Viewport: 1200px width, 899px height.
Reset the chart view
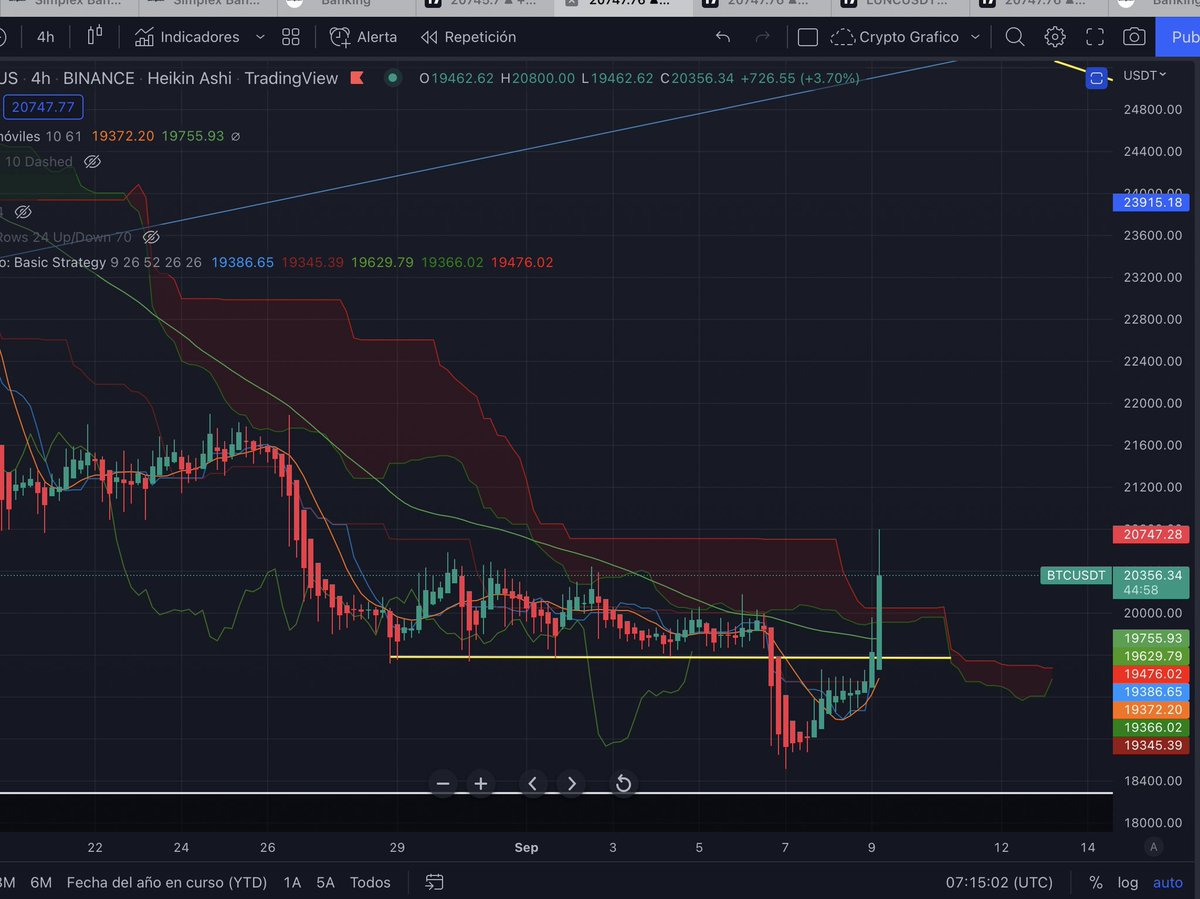pyautogui.click(x=622, y=783)
